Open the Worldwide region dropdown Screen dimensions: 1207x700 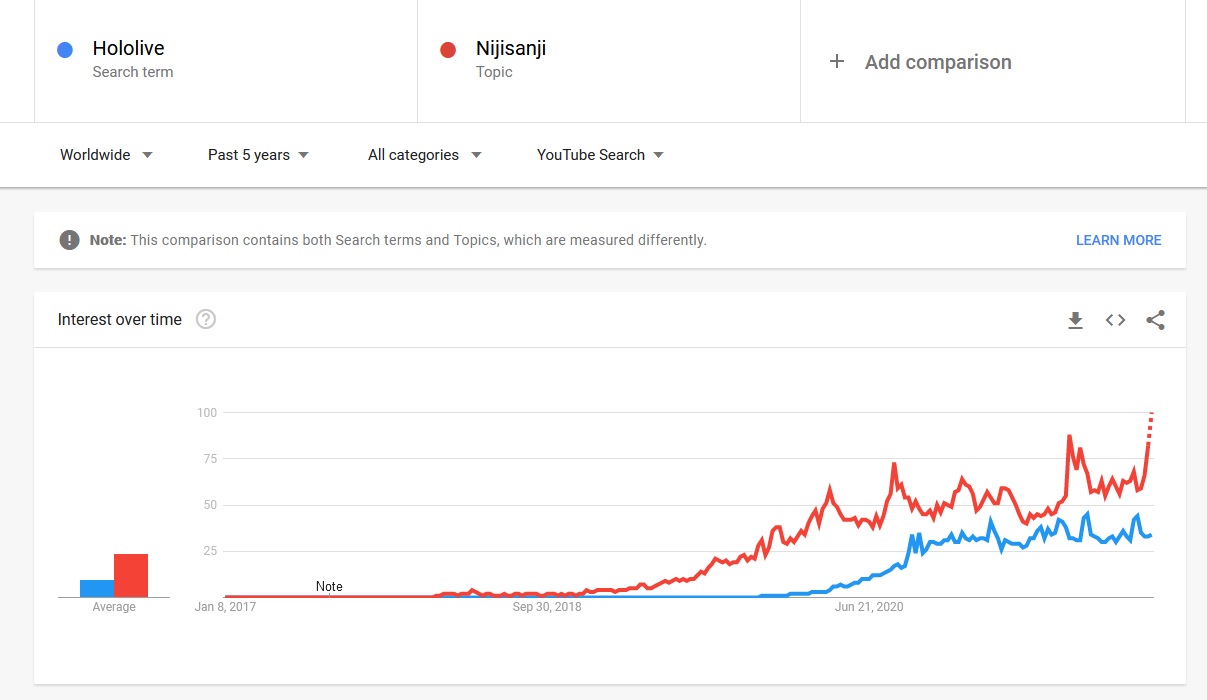106,155
